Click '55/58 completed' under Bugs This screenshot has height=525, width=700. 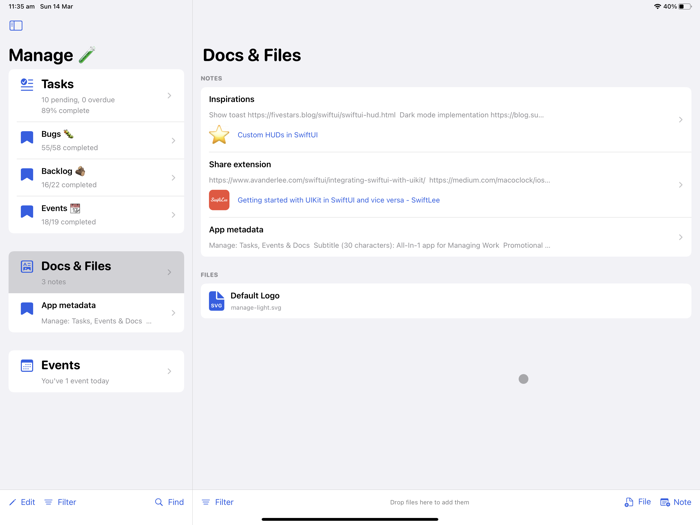click(x=70, y=148)
